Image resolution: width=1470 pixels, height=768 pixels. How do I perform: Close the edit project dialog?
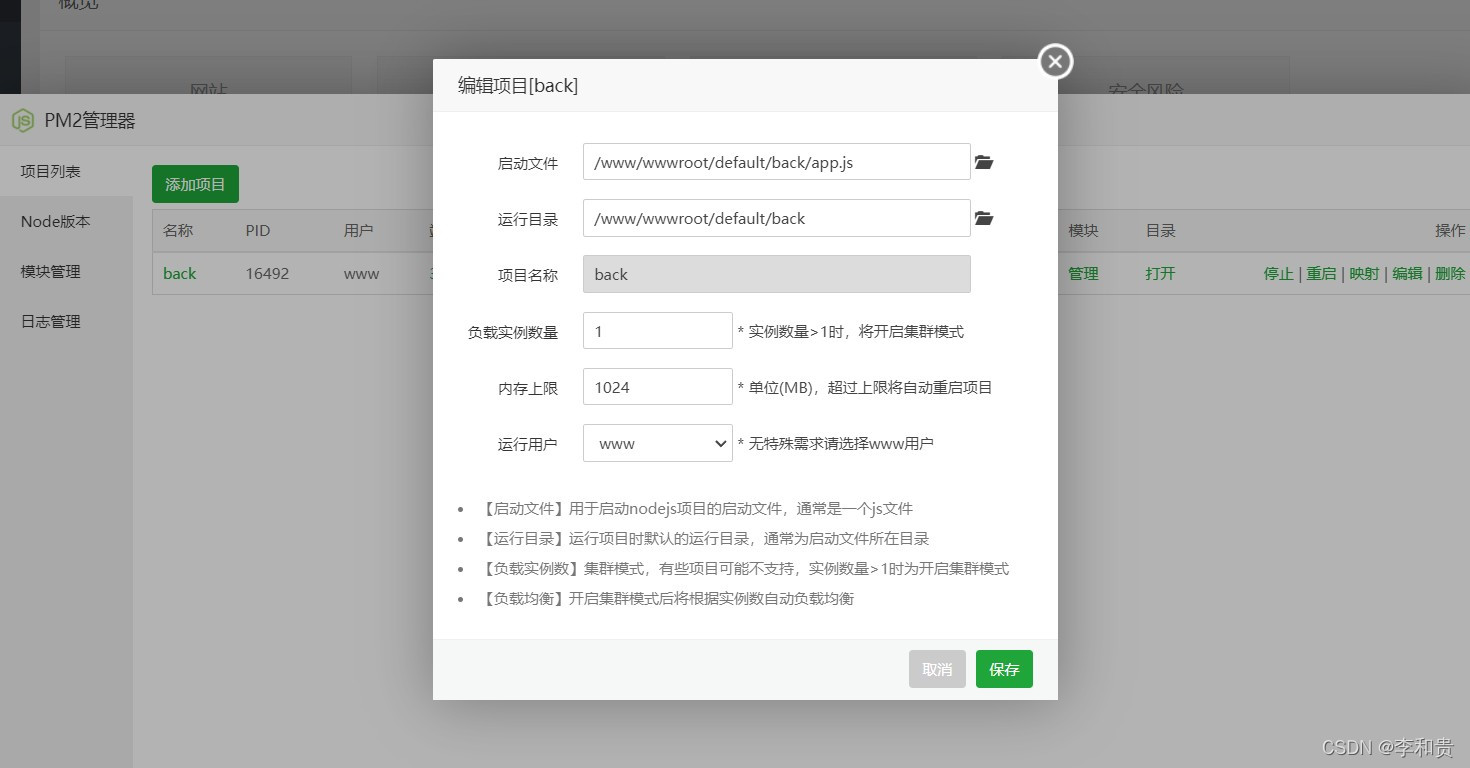(1055, 62)
